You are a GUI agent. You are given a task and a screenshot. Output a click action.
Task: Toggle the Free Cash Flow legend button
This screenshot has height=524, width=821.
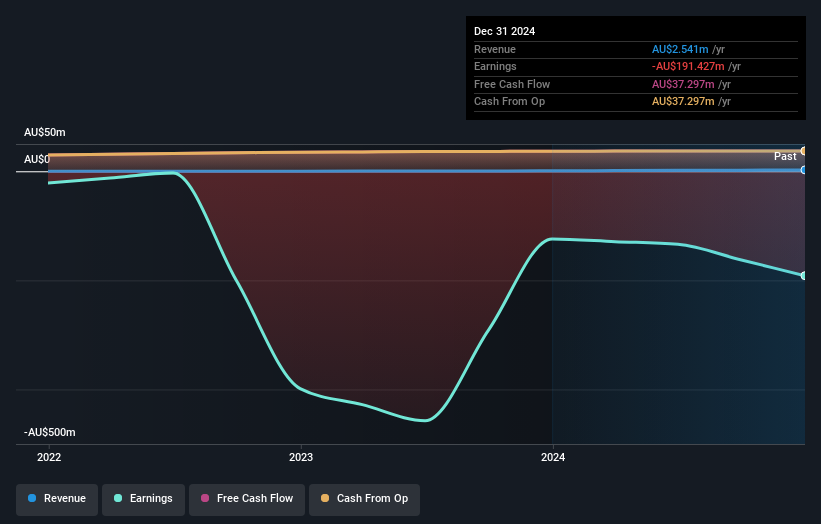247,499
